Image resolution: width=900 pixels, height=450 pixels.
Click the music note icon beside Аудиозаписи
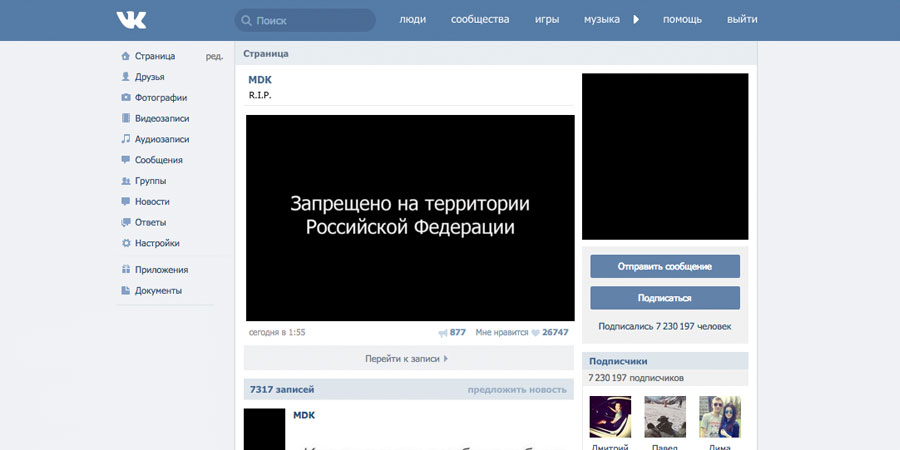point(126,139)
